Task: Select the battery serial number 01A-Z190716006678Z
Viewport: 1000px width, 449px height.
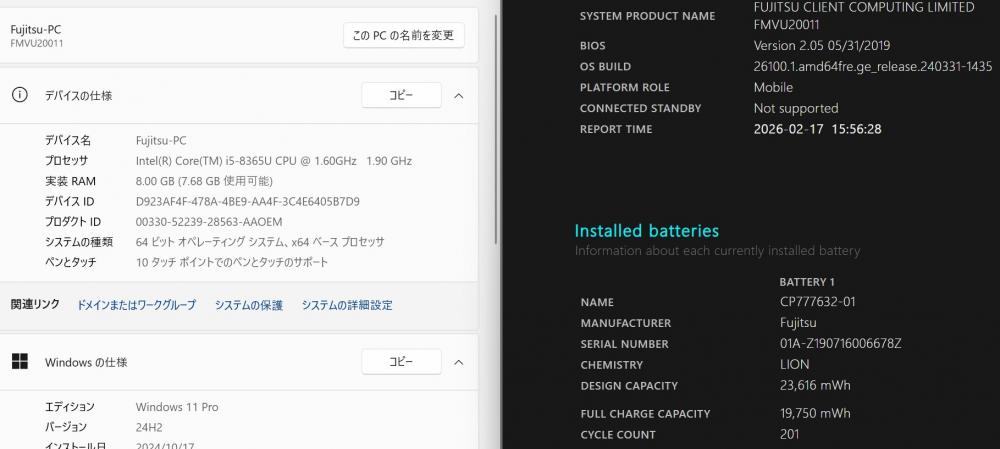Action: click(841, 344)
